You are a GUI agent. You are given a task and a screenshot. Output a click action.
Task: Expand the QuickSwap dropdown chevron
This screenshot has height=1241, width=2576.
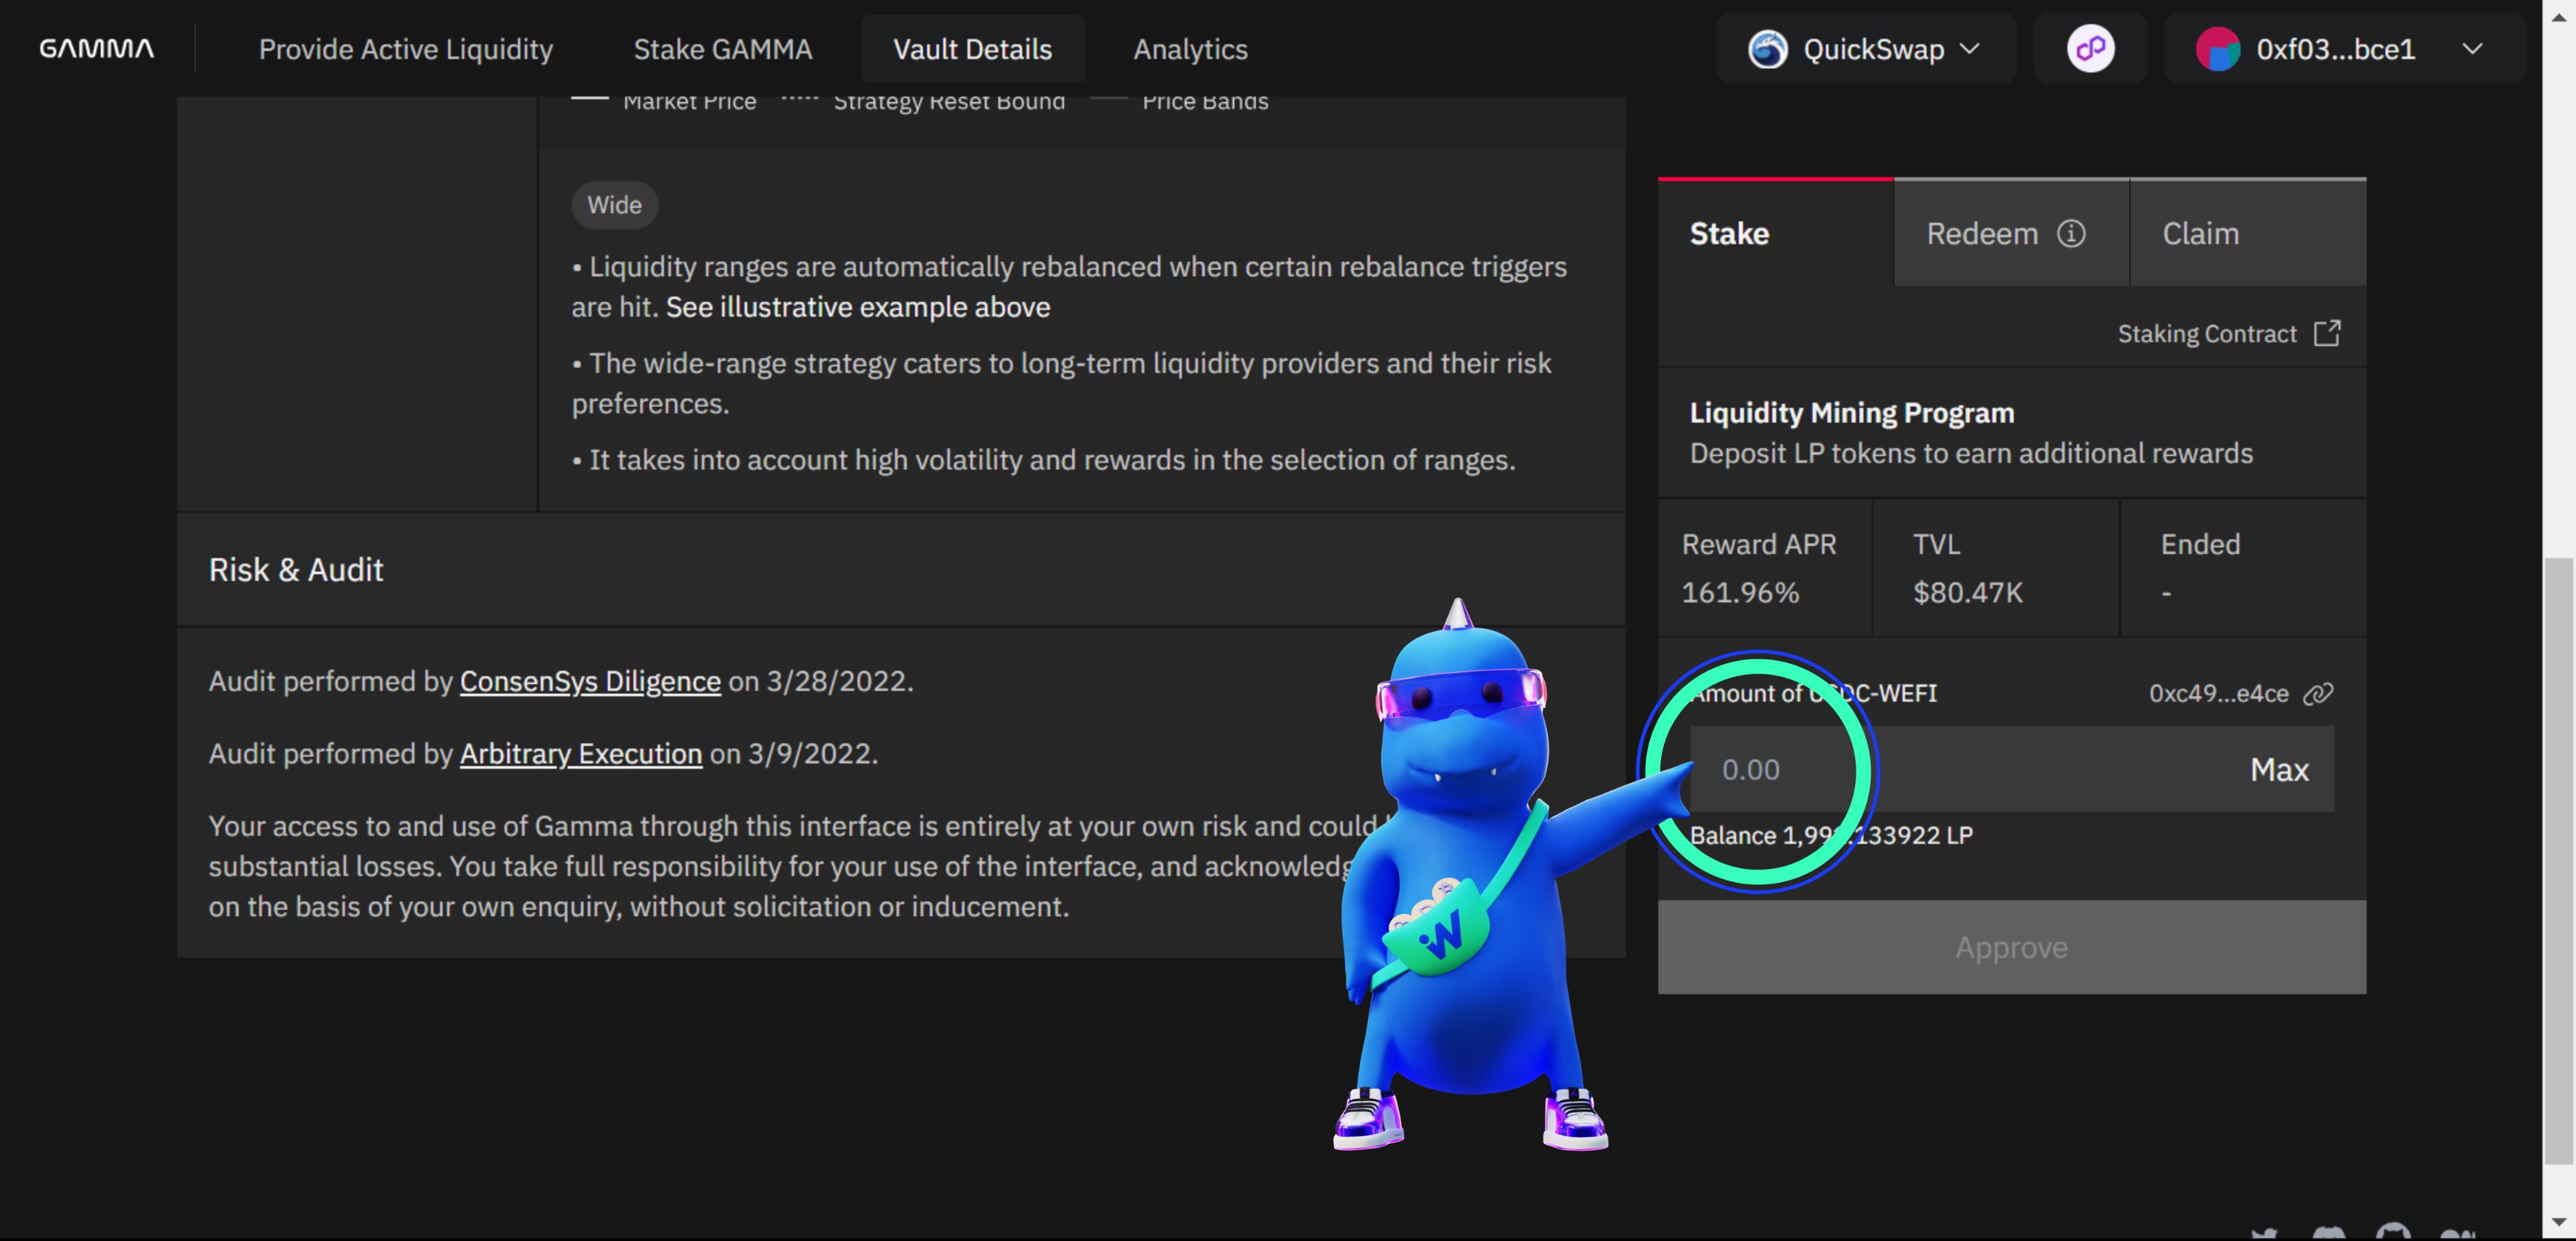tap(1970, 49)
